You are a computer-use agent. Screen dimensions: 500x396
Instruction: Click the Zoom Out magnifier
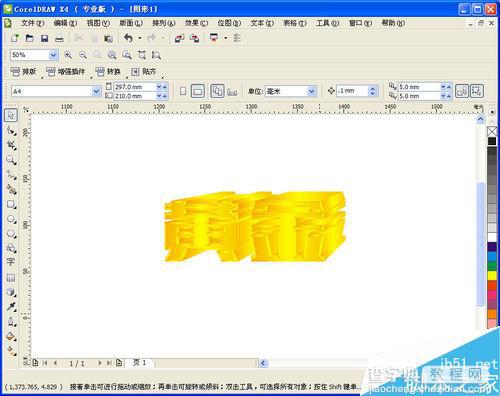(83, 55)
